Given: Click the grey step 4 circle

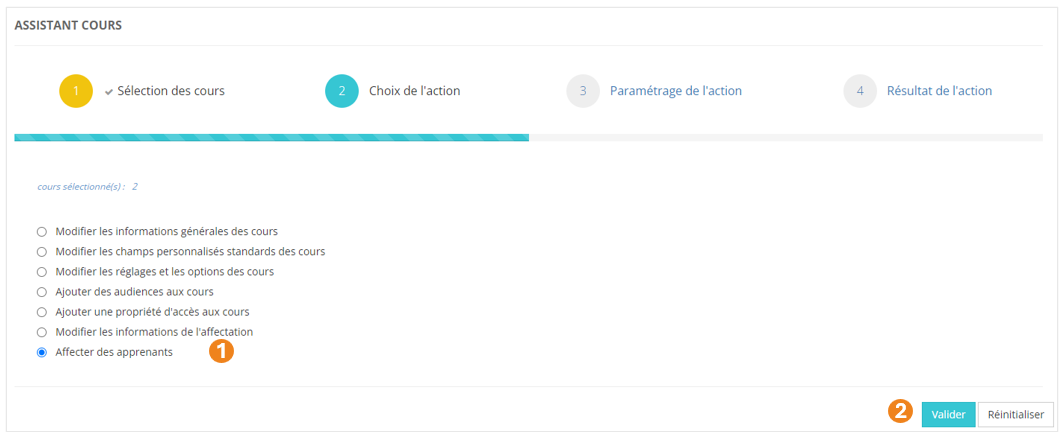Looking at the screenshot, I should (x=860, y=91).
